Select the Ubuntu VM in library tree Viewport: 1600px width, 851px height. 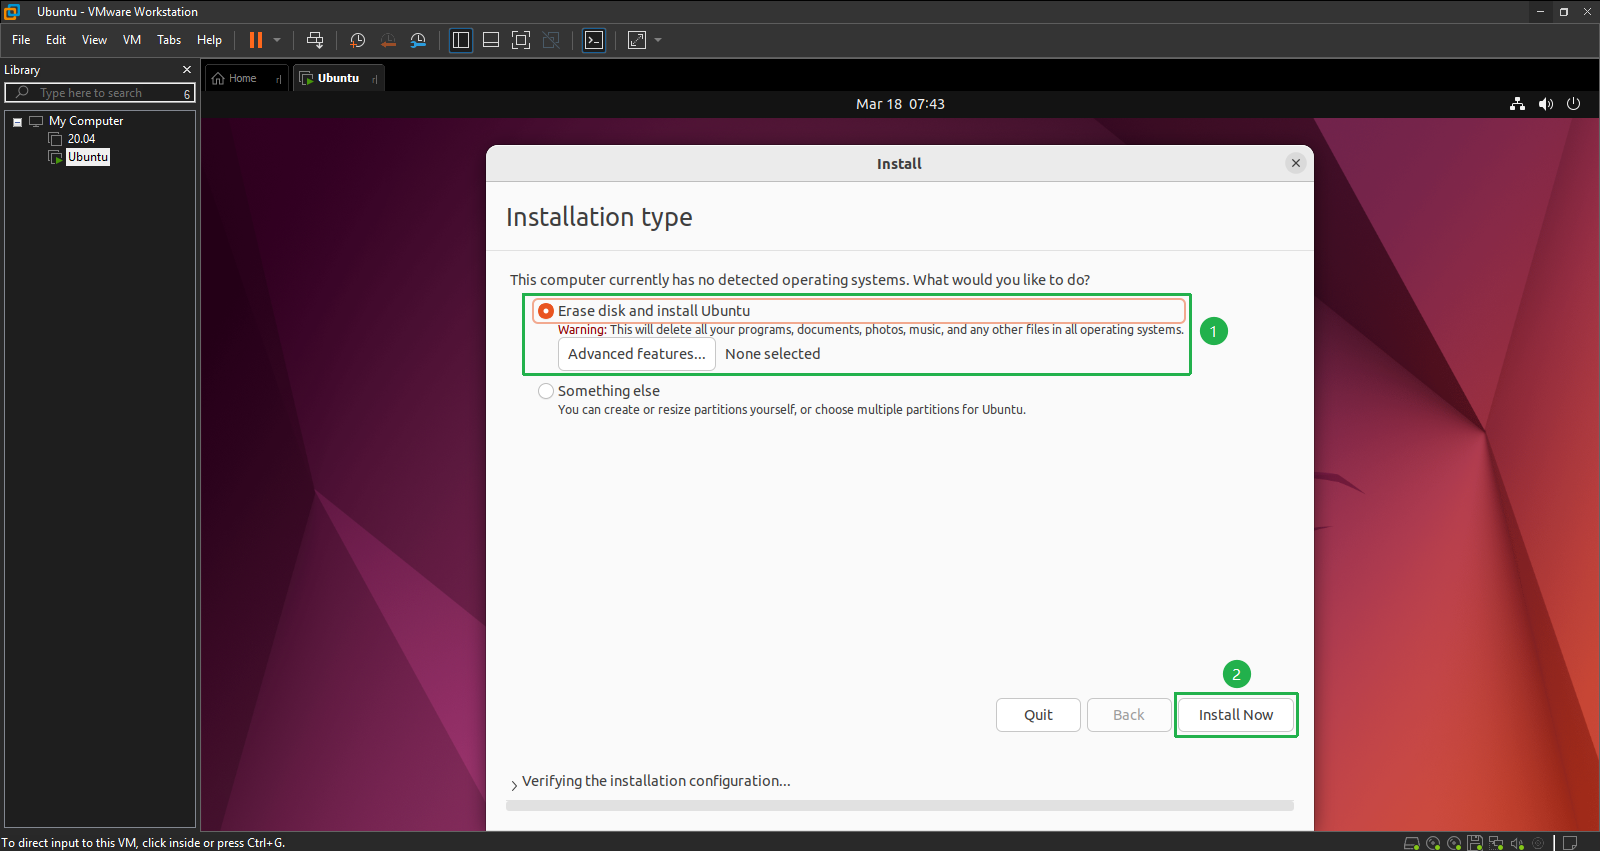(88, 157)
